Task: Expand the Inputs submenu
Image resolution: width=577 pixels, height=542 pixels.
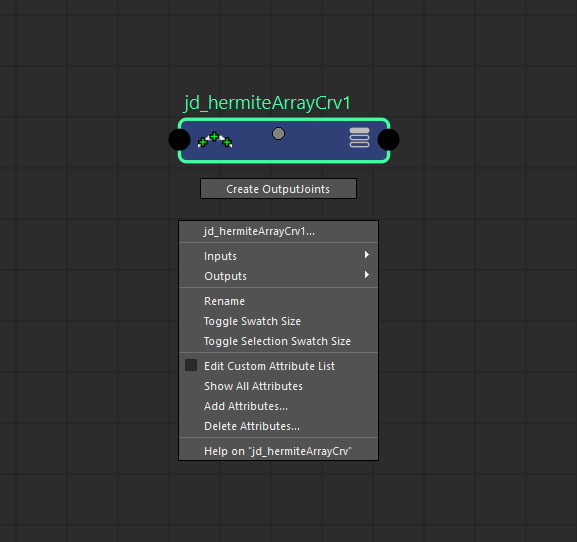Action: click(278, 256)
